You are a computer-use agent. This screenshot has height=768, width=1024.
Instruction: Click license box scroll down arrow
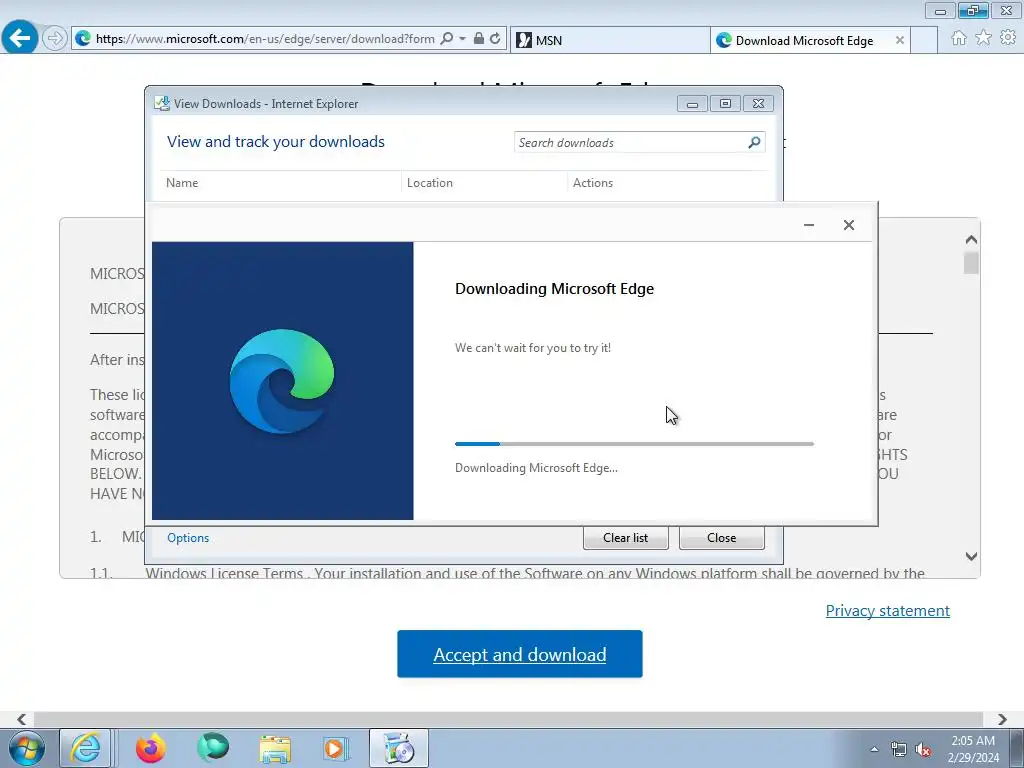pos(971,556)
